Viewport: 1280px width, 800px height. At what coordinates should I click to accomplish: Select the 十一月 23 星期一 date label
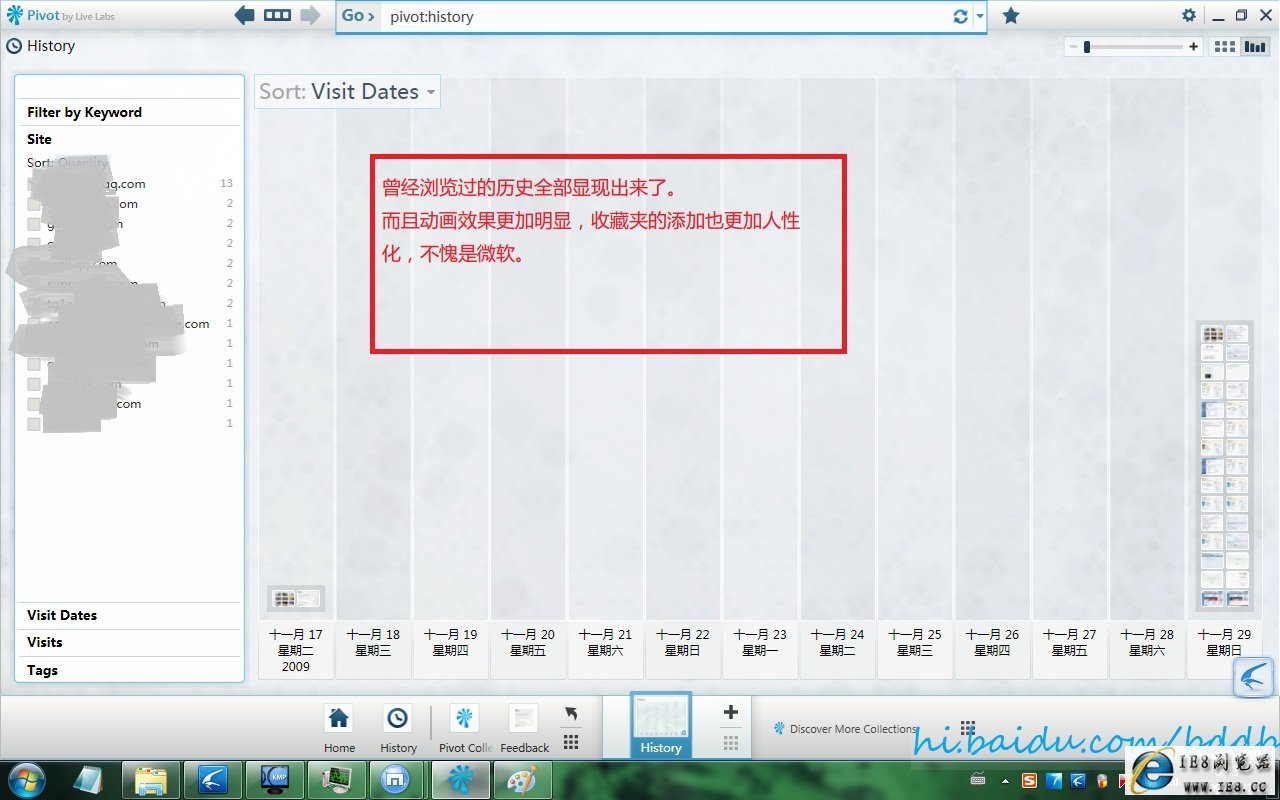coord(760,650)
